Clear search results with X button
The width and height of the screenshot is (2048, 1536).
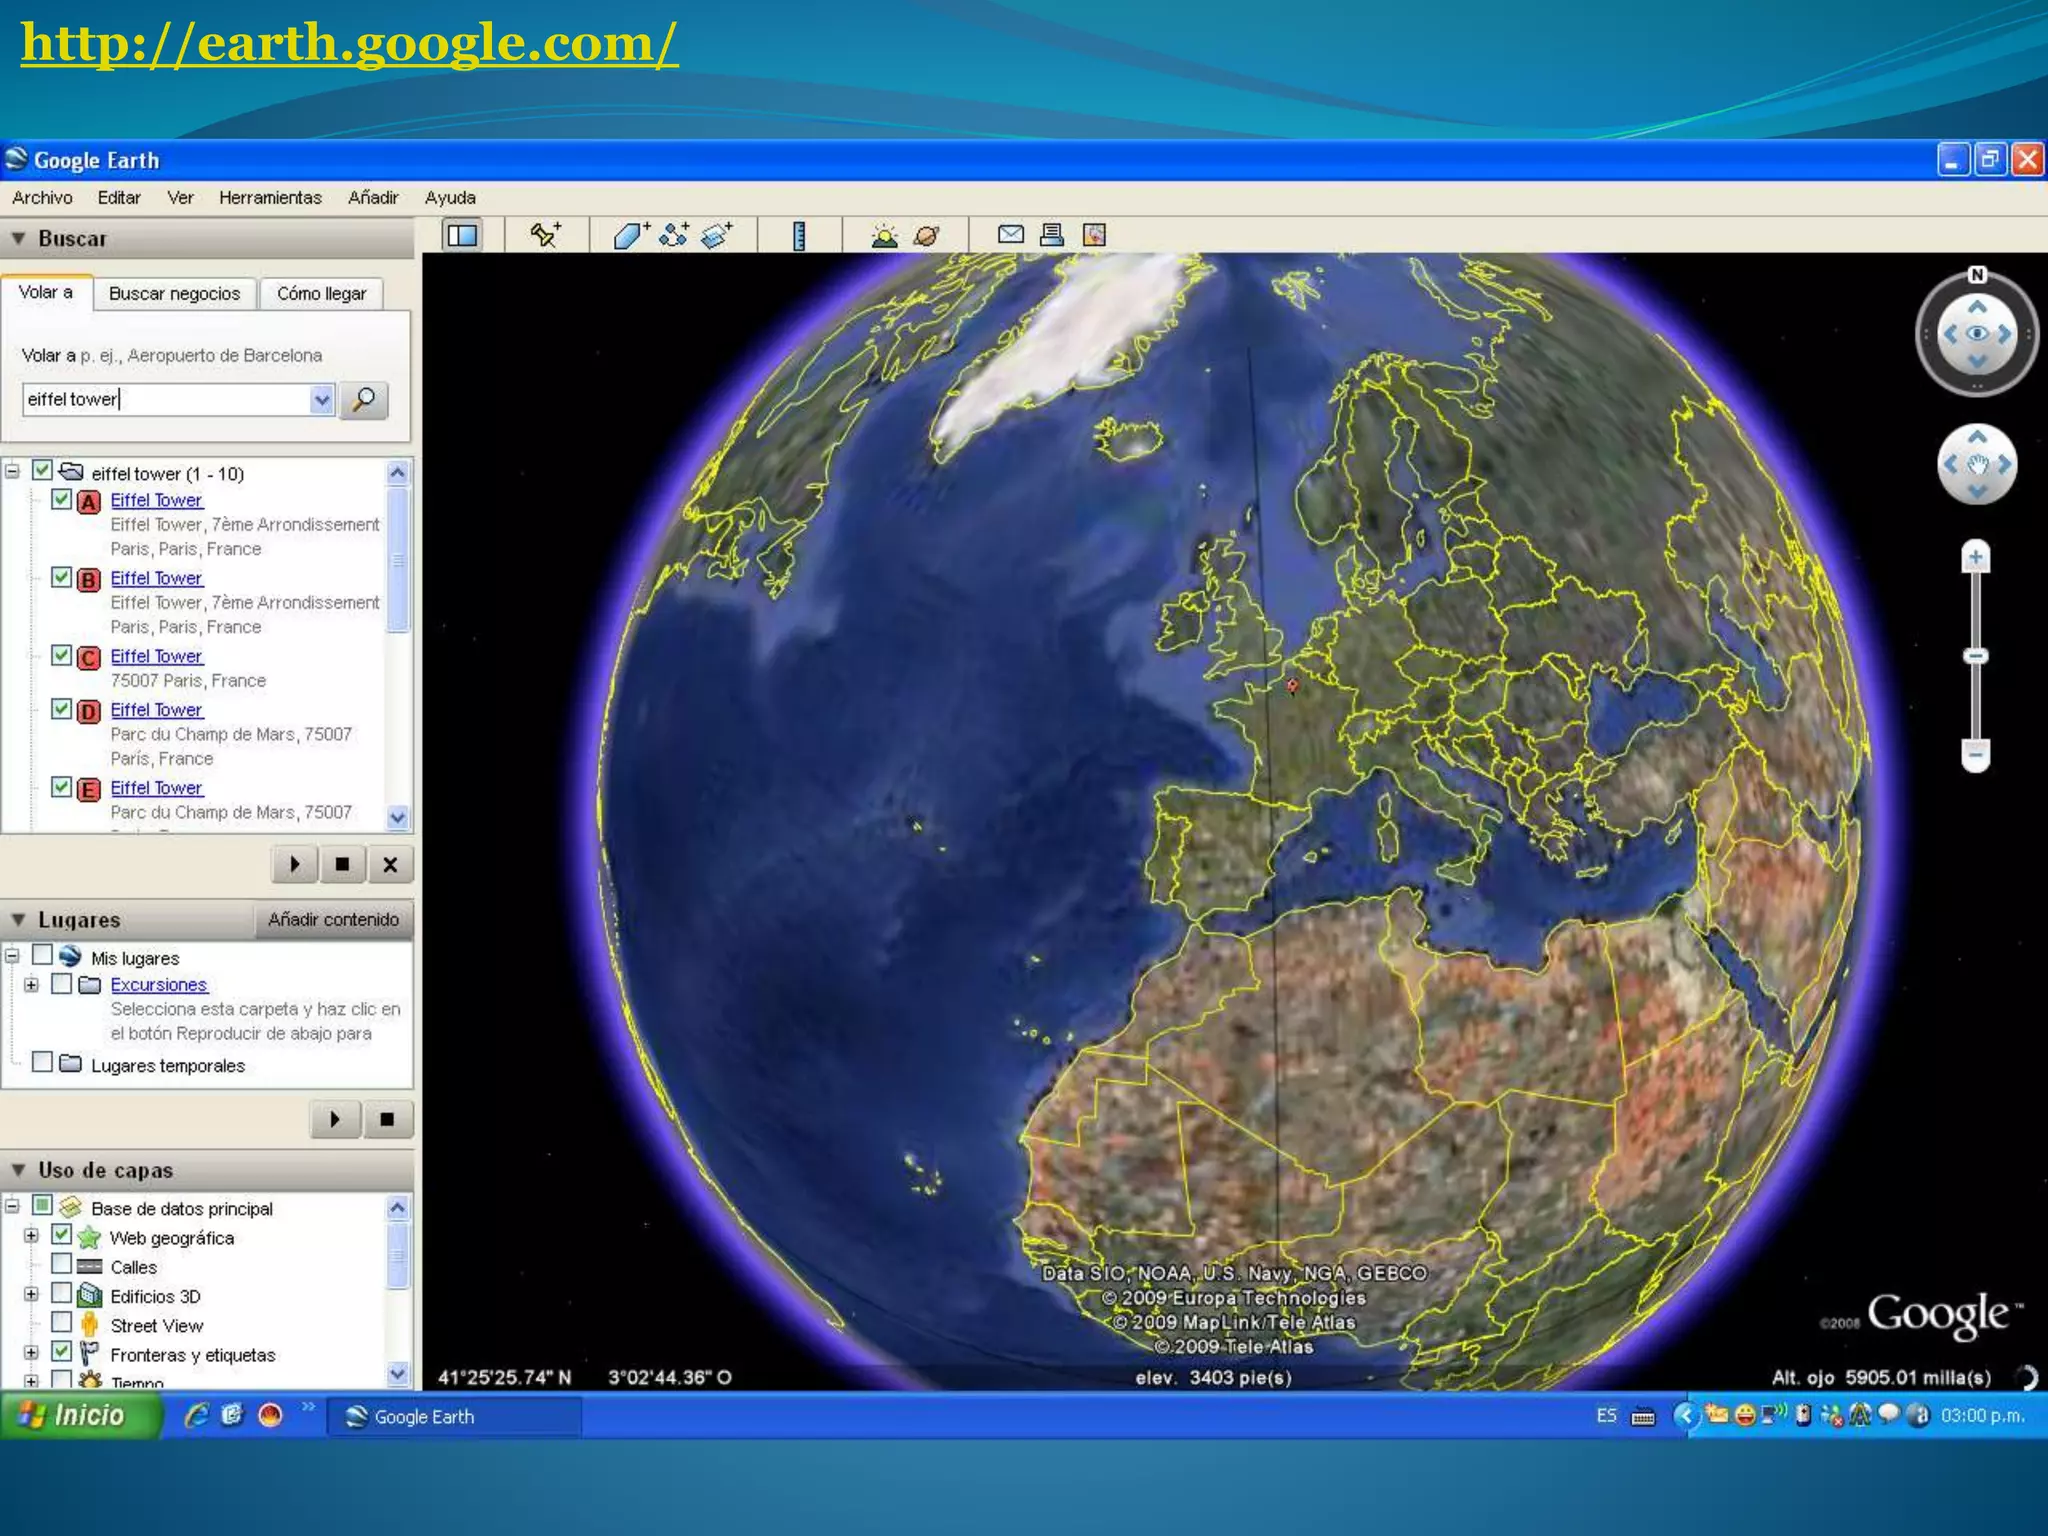[x=390, y=864]
